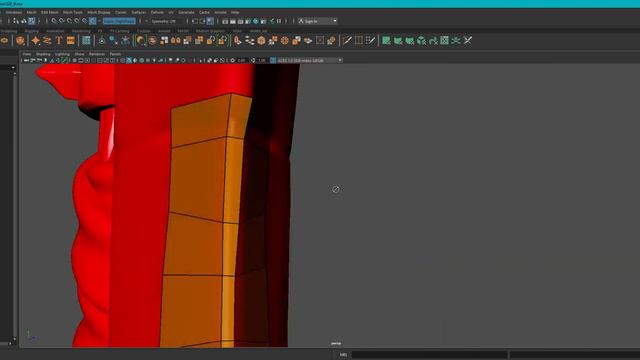Image resolution: width=640 pixels, height=360 pixels.
Task: Open the Arnold menu
Action: 220,13
